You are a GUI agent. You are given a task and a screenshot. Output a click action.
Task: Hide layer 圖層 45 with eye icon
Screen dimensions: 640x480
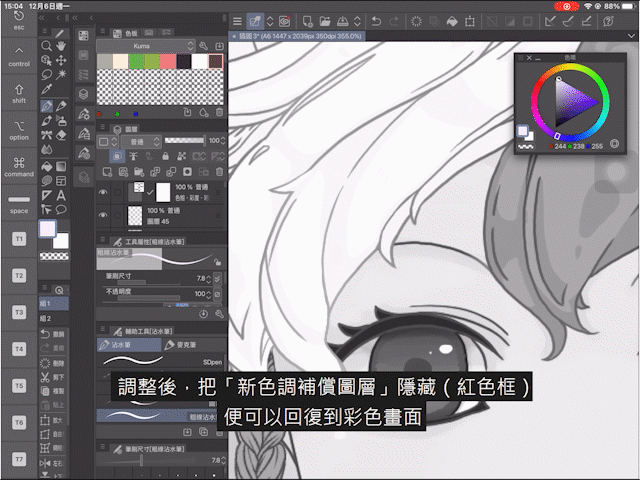(103, 215)
